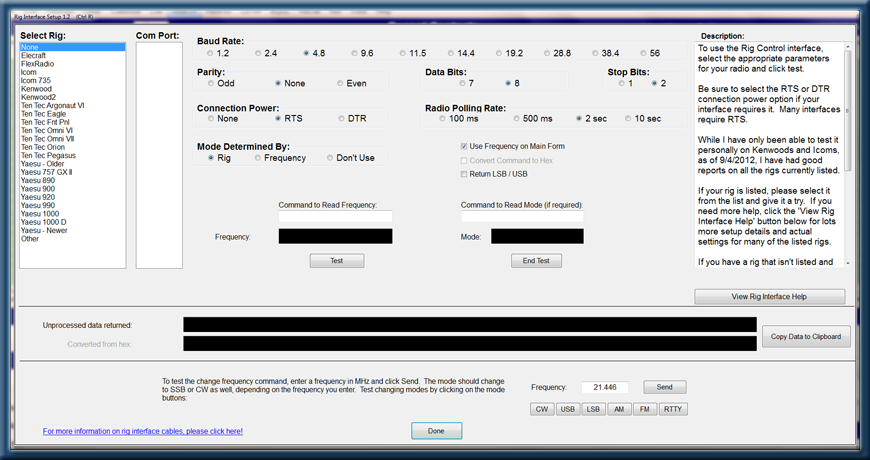This screenshot has height=460, width=870.
Task: Switch mode to CW
Action: [x=542, y=410]
